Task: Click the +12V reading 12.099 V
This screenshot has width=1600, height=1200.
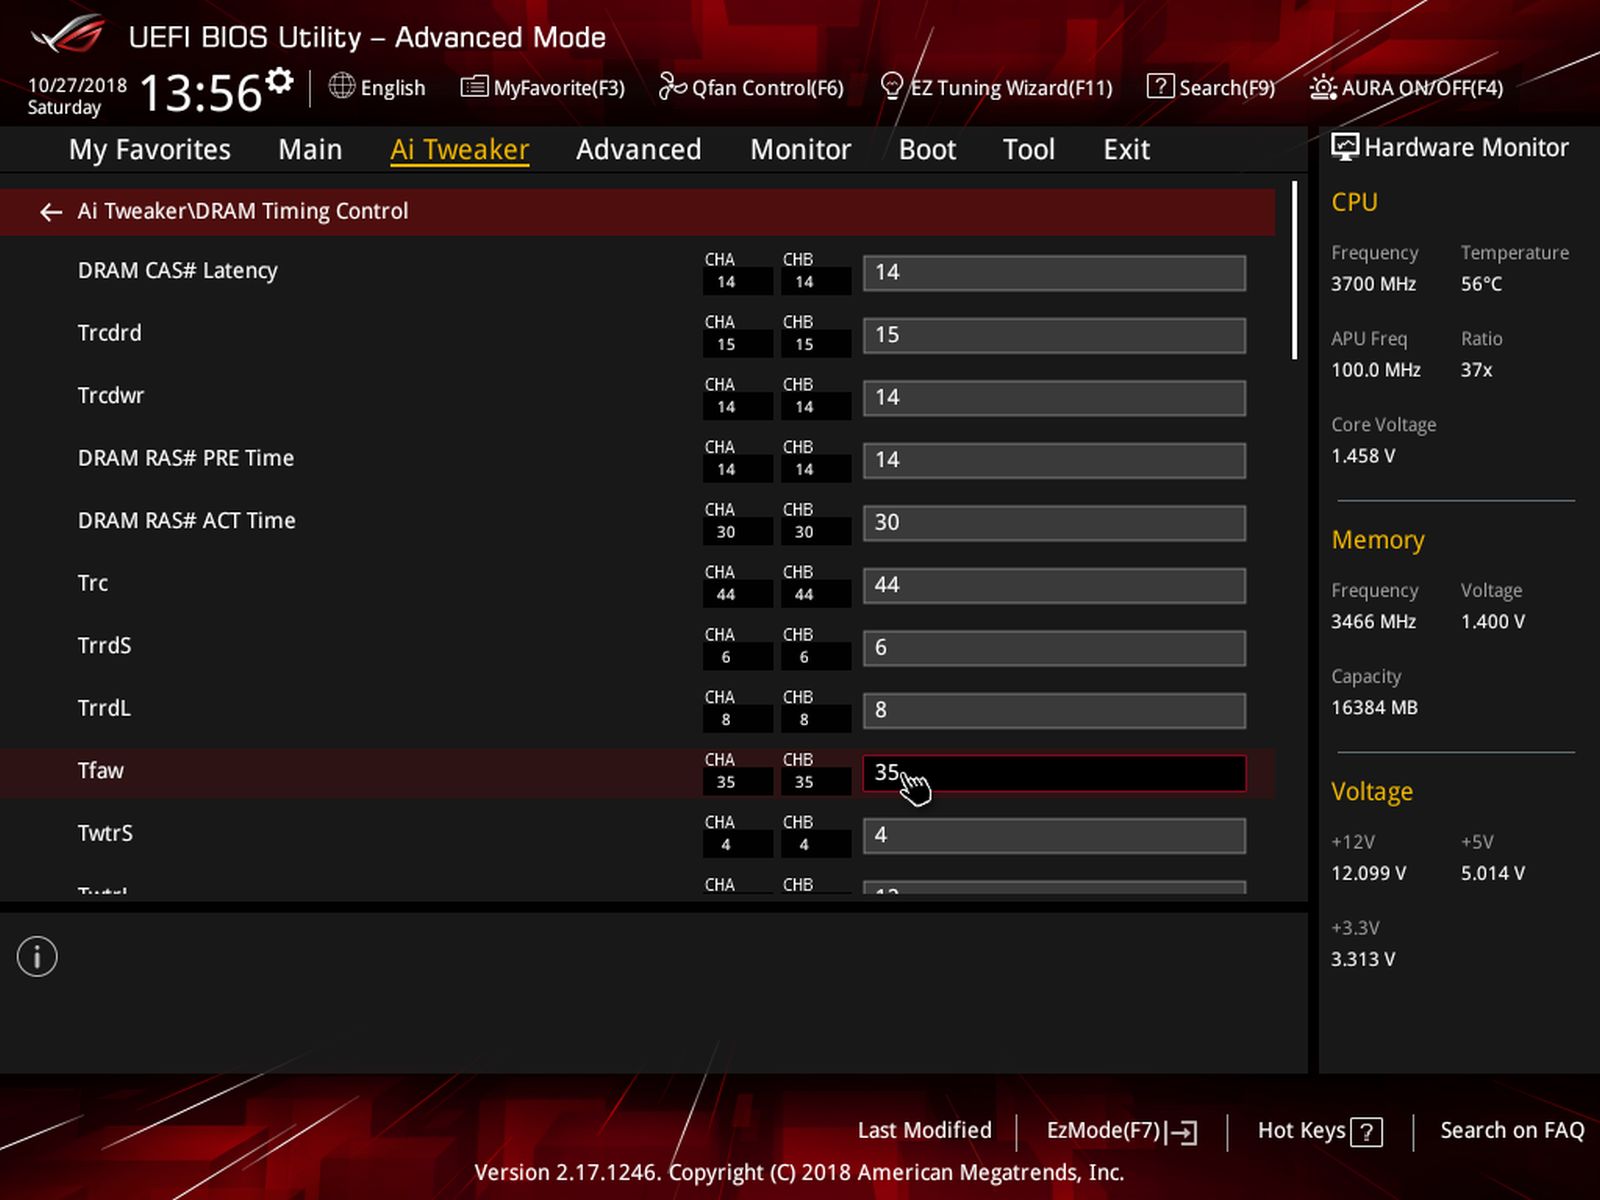Action: click(1368, 874)
